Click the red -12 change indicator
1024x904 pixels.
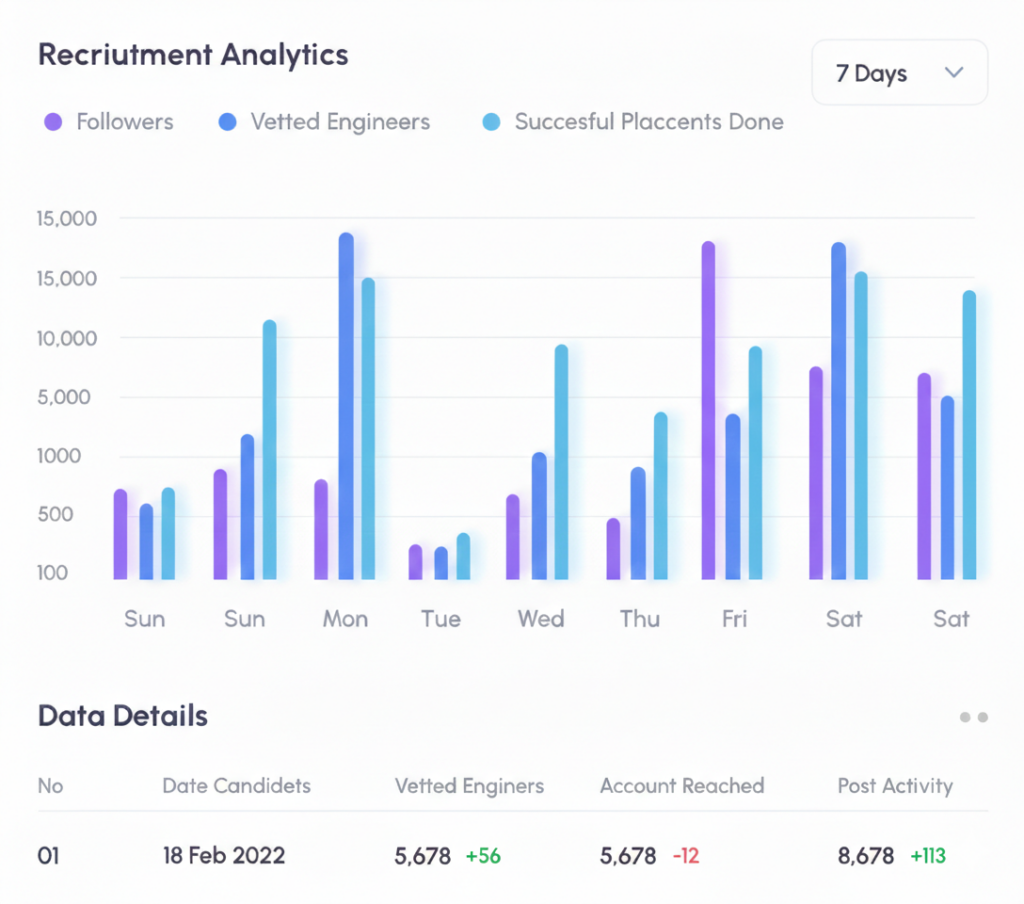click(x=686, y=856)
